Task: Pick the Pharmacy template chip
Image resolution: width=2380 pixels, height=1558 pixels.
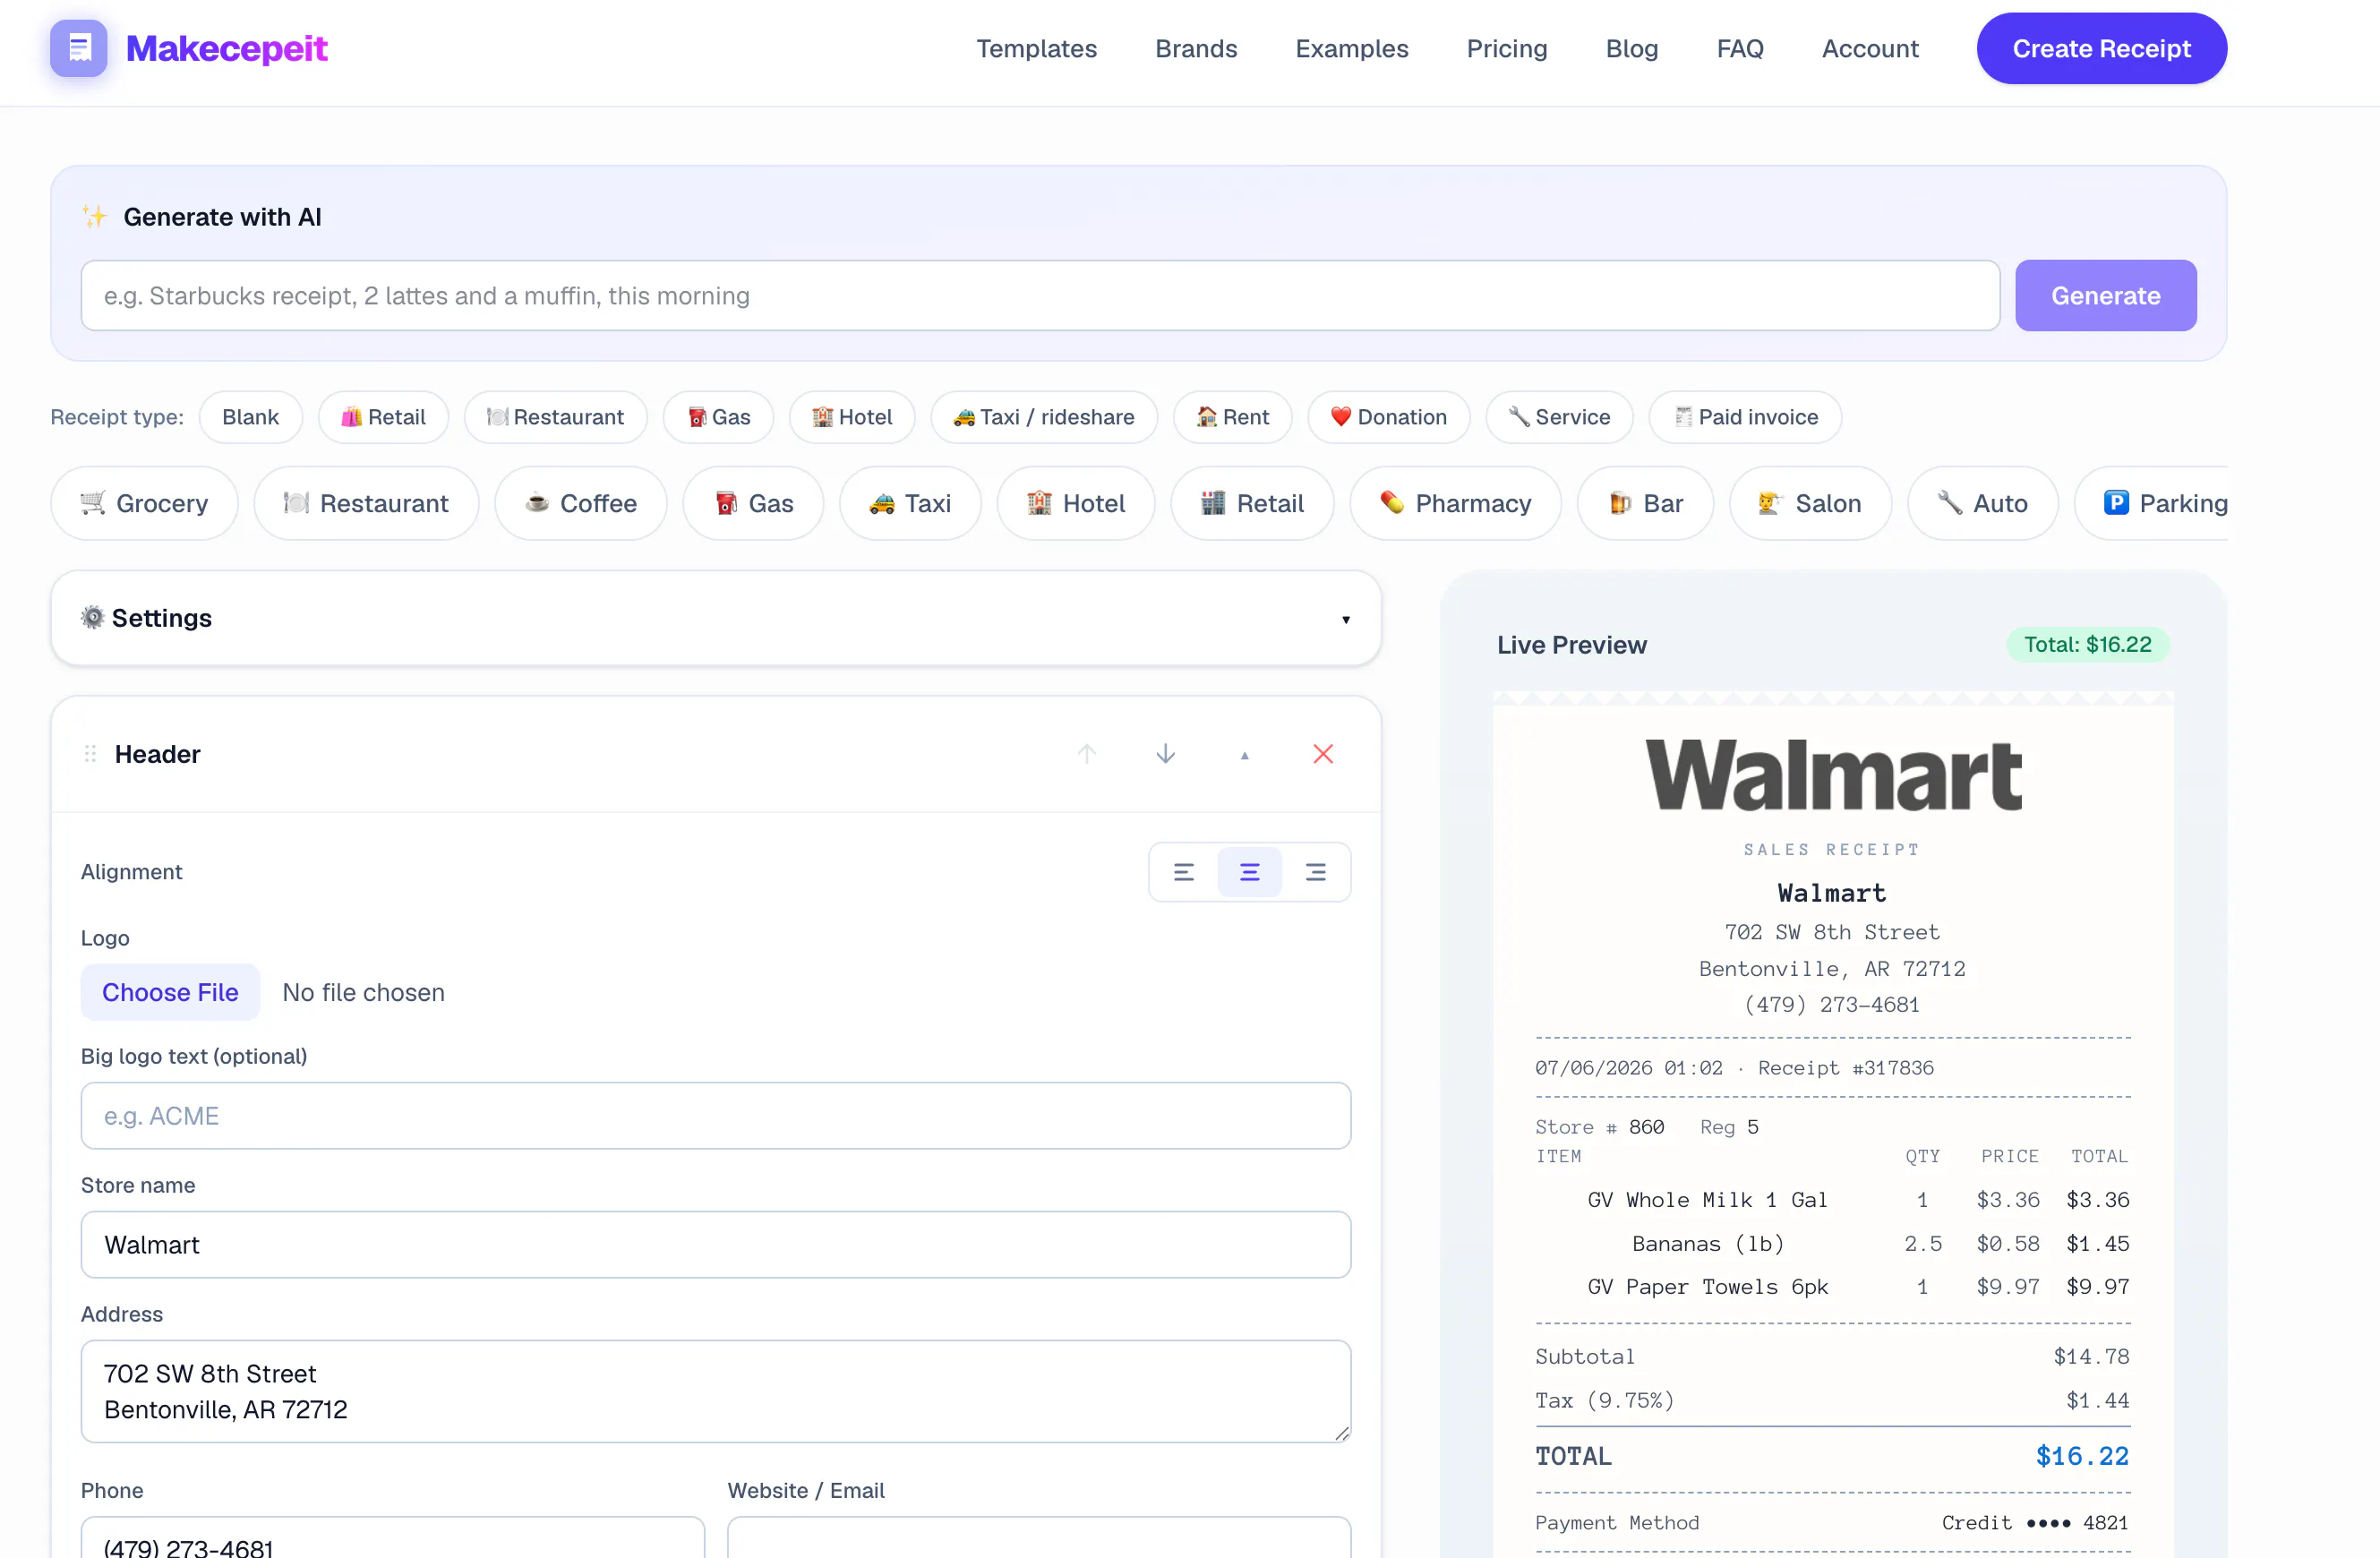Action: [1455, 503]
